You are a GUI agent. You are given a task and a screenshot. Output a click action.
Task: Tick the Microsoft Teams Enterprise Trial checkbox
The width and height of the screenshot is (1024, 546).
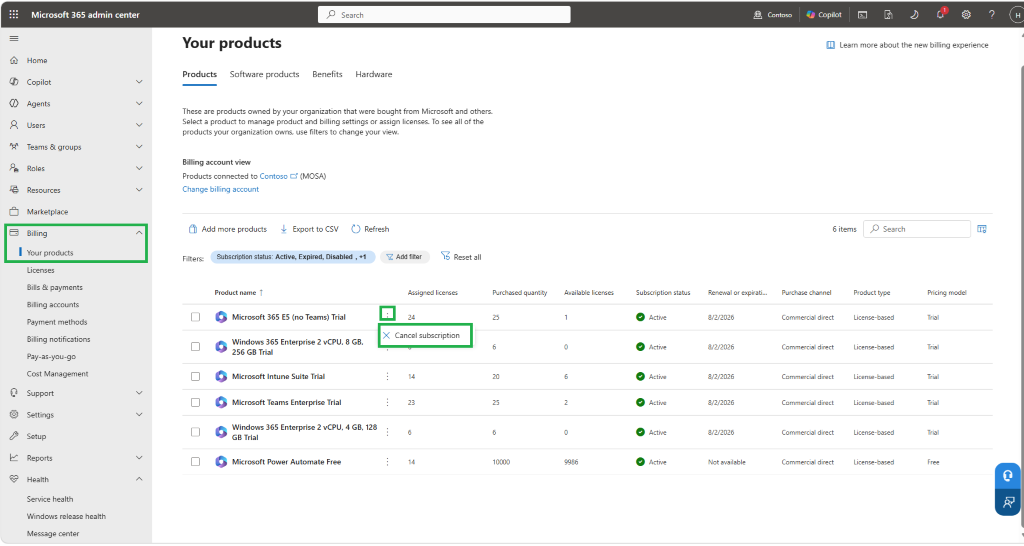point(195,402)
